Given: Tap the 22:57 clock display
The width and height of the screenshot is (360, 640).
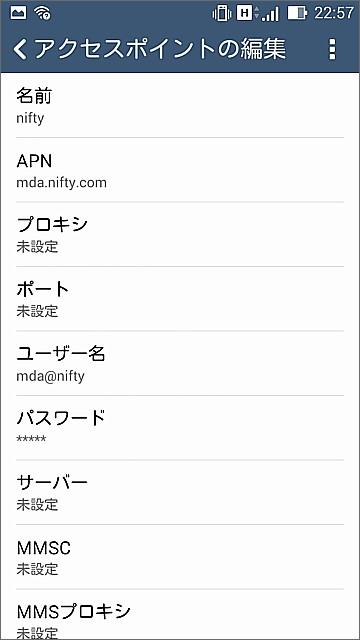Looking at the screenshot, I should (333, 13).
